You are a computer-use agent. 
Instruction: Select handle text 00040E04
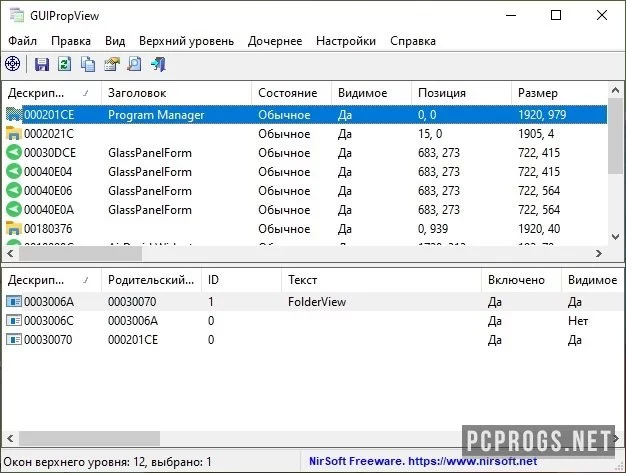pos(48,172)
